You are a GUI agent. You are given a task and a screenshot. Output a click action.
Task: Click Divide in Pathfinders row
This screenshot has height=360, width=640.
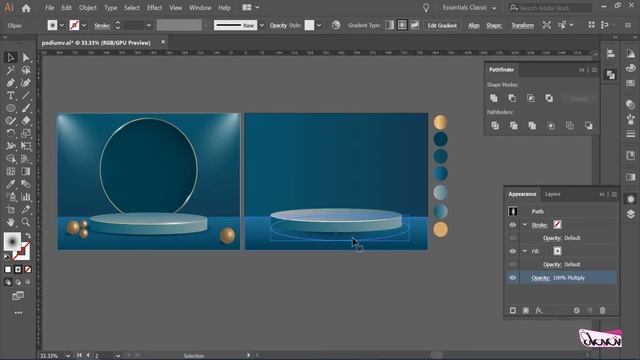(495, 126)
